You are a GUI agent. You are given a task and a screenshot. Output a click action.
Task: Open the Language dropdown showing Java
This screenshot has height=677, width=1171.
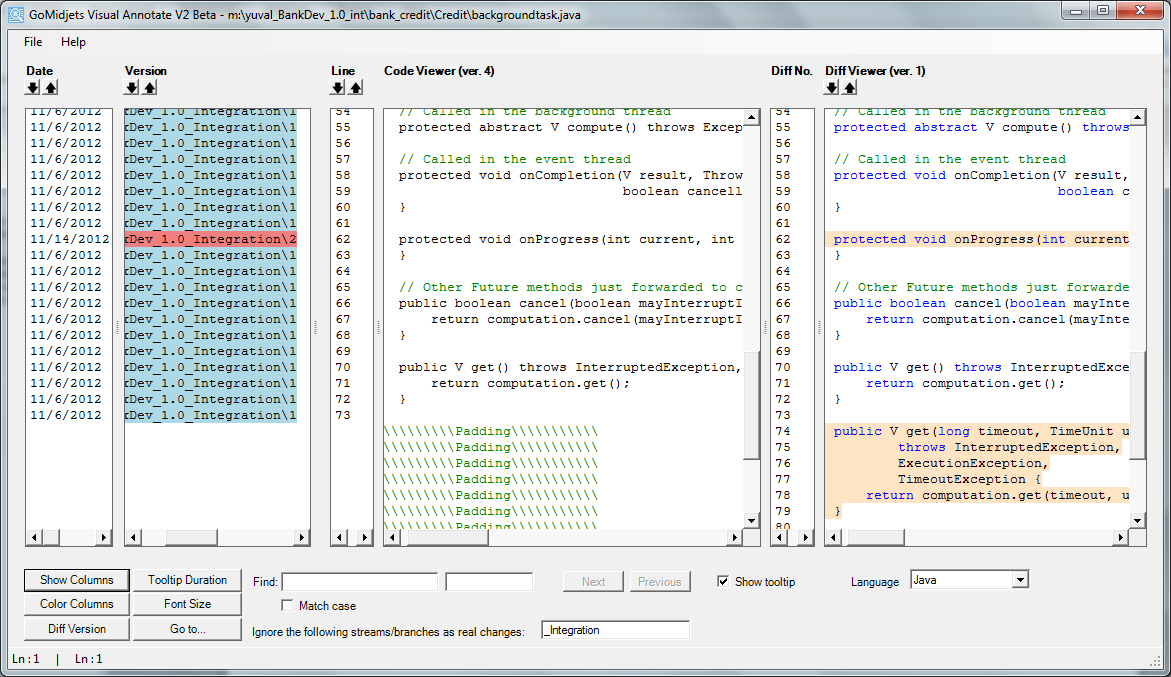1019,580
